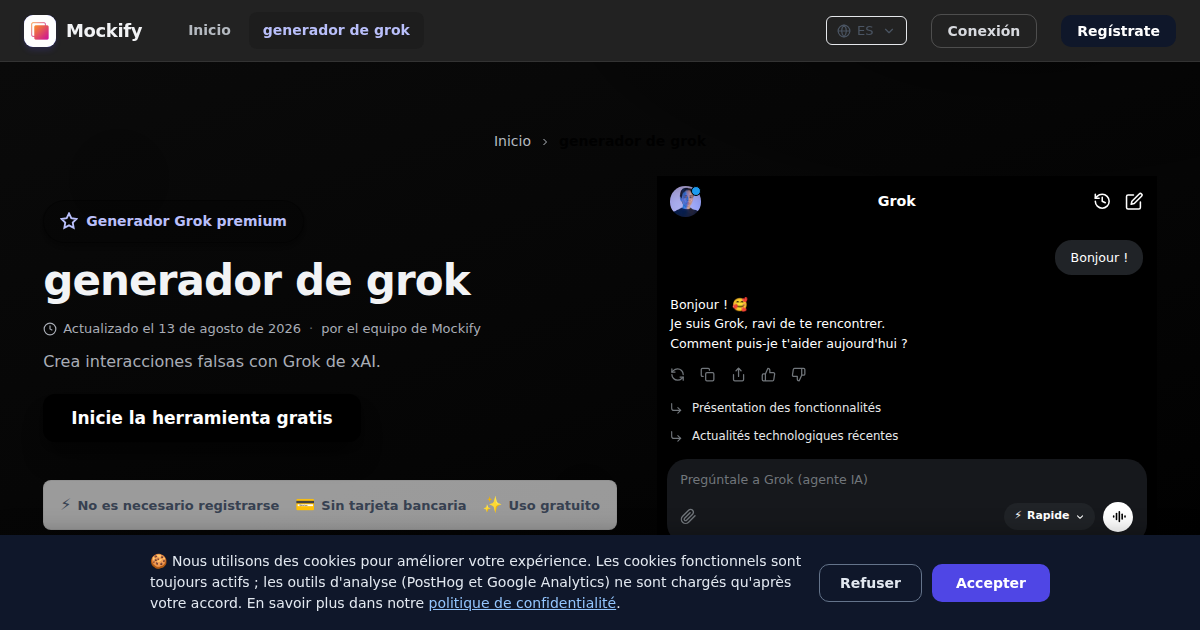This screenshot has width=1200, height=630.
Task: Click the Mockify brand name
Action: [x=104, y=31]
